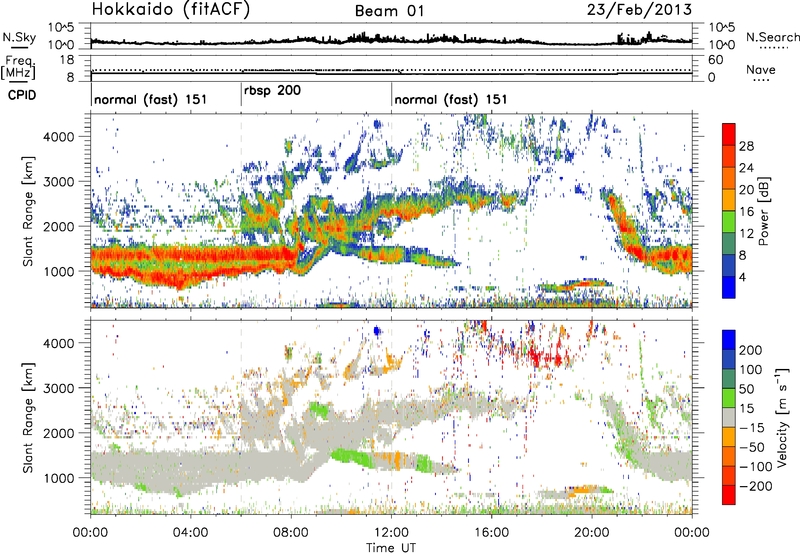Screen dimensions: 800x554
Task: Click 'normal (fast) 151' entry starting at 12:00
Action: [451, 99]
